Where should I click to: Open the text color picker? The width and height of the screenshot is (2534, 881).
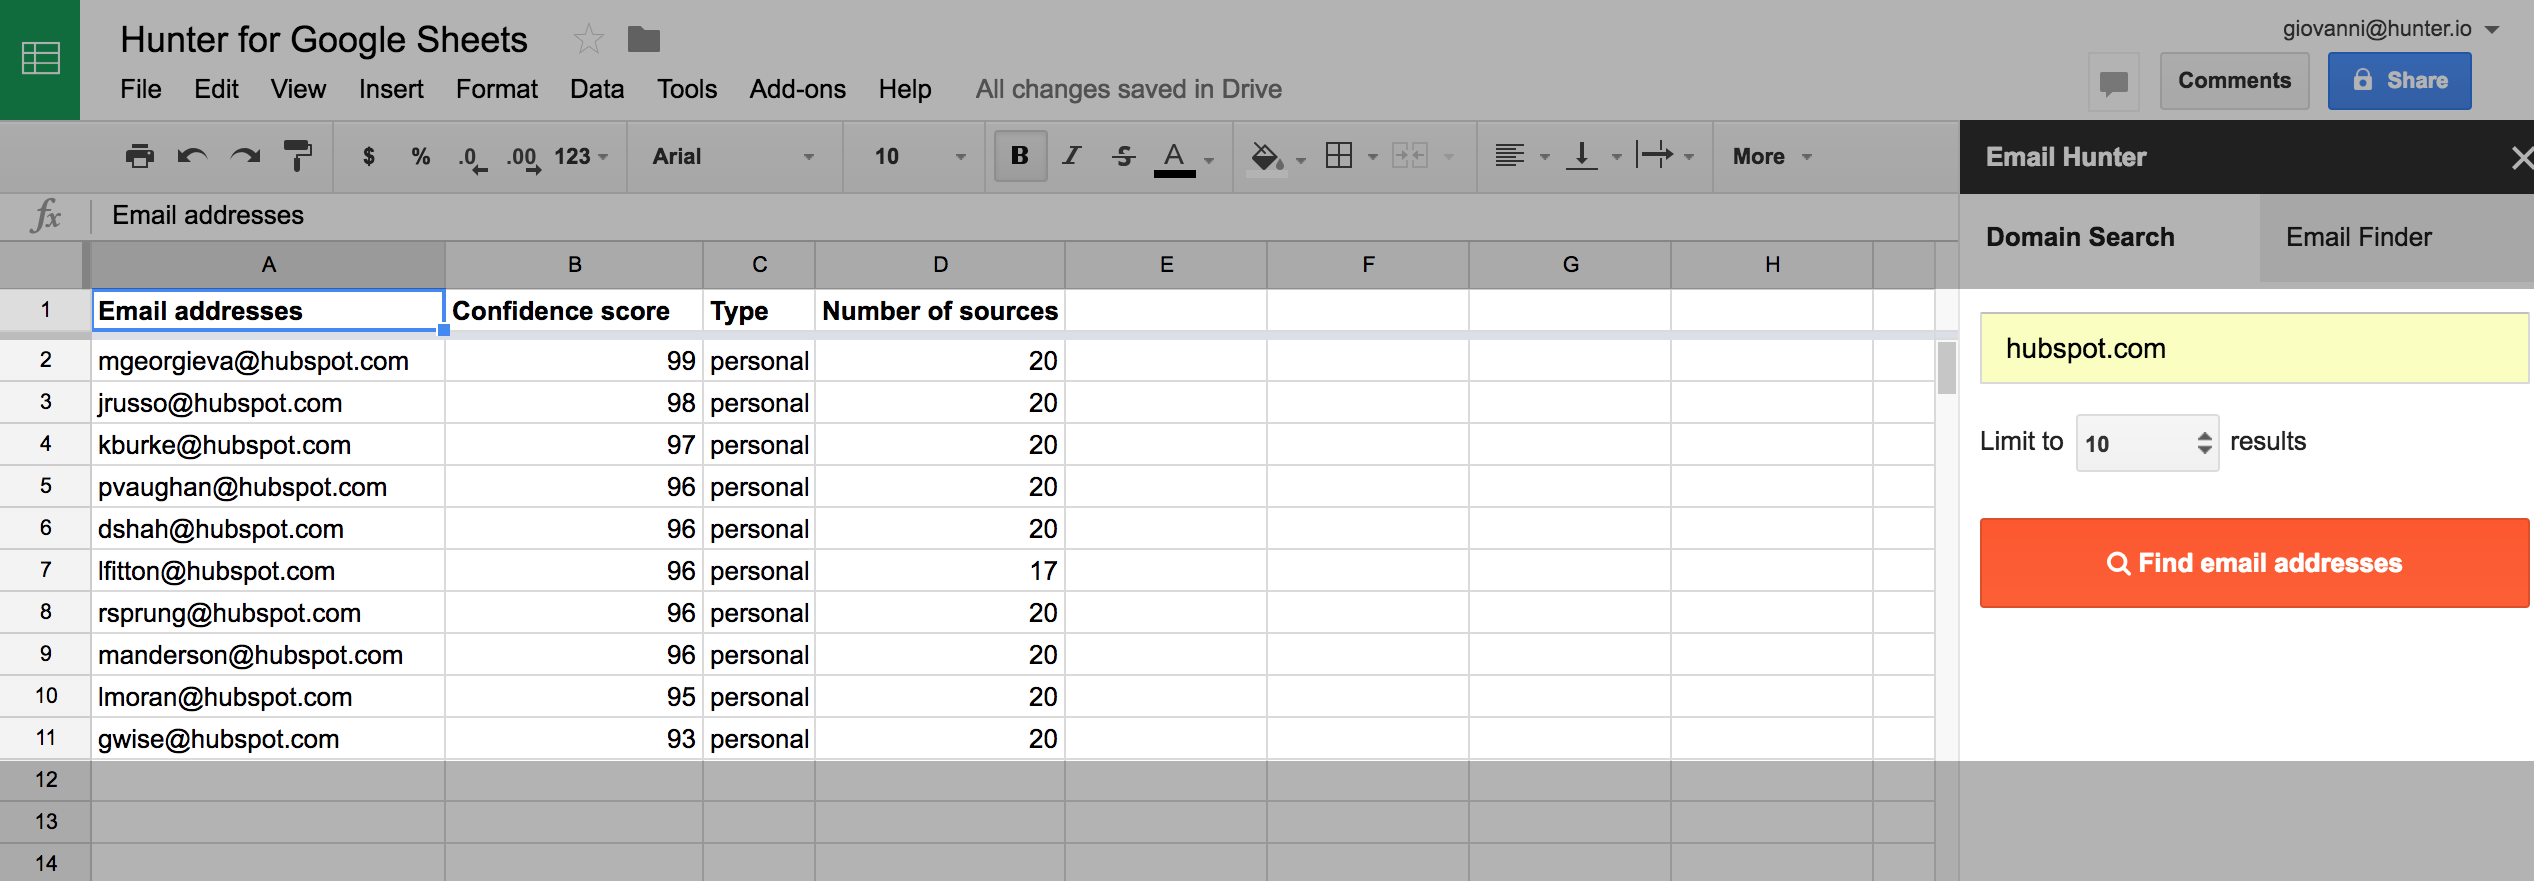click(x=1175, y=158)
